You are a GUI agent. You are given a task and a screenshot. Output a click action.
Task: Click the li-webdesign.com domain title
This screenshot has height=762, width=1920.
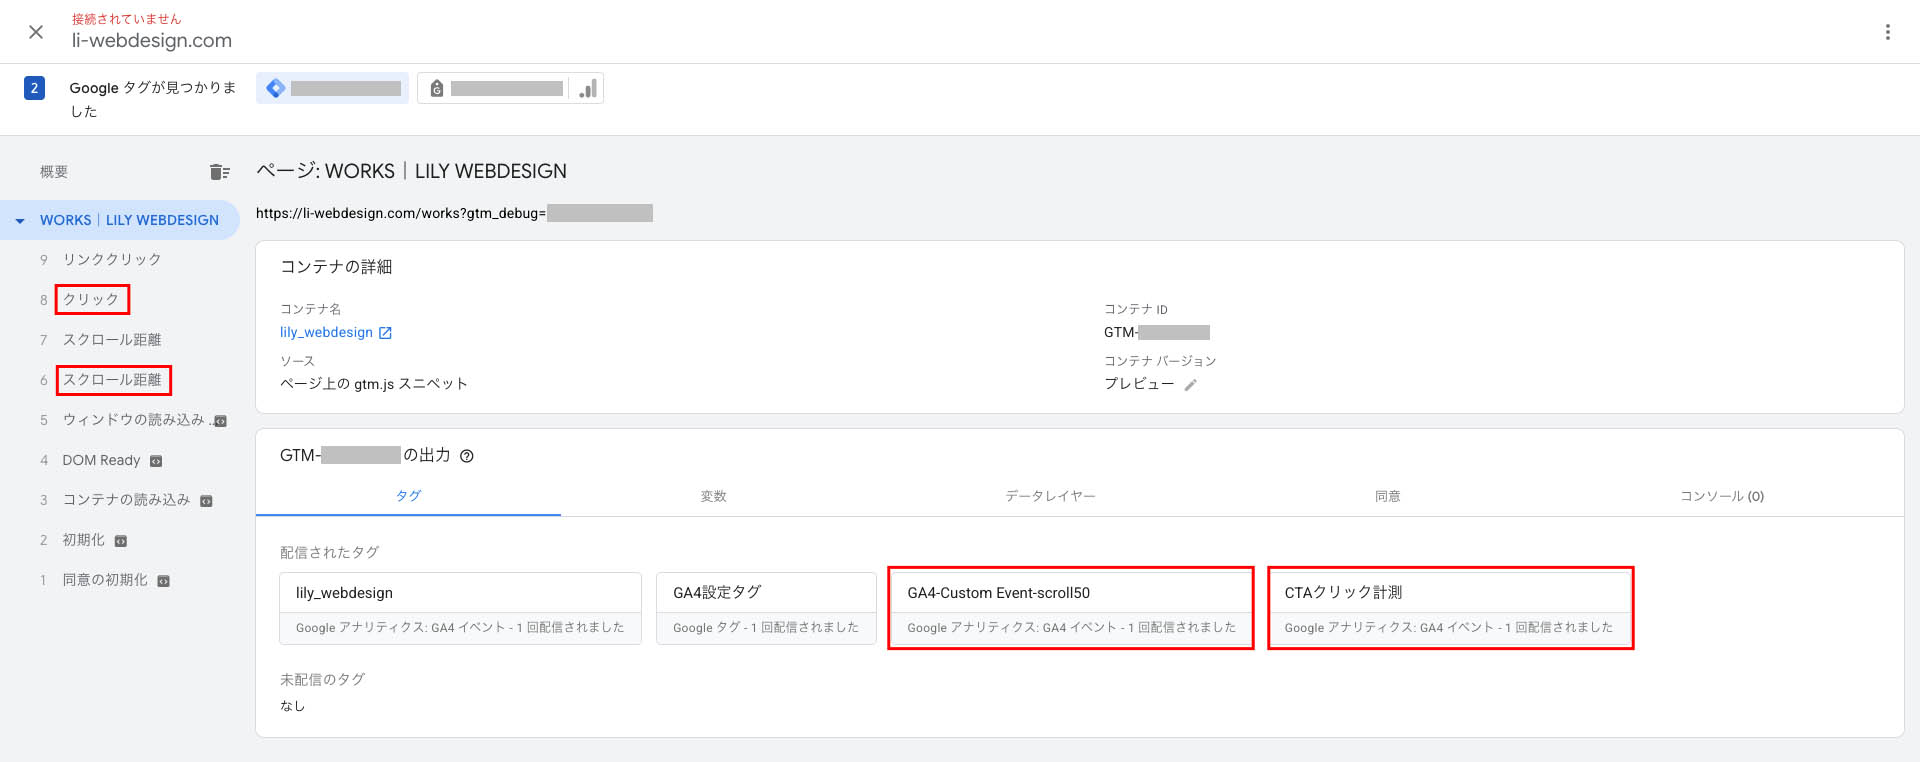tap(152, 41)
